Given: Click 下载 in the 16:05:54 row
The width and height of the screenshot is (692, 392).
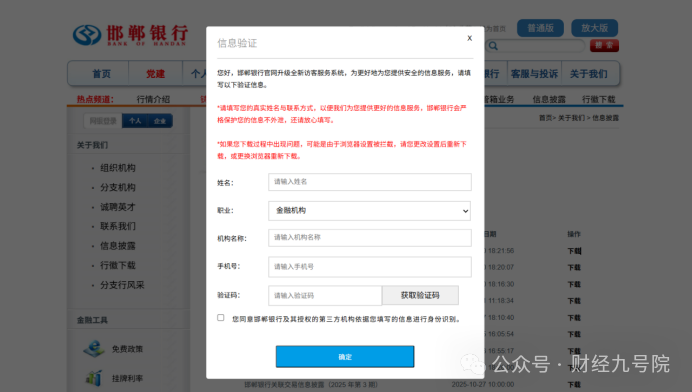Looking at the screenshot, I should coord(574,334).
